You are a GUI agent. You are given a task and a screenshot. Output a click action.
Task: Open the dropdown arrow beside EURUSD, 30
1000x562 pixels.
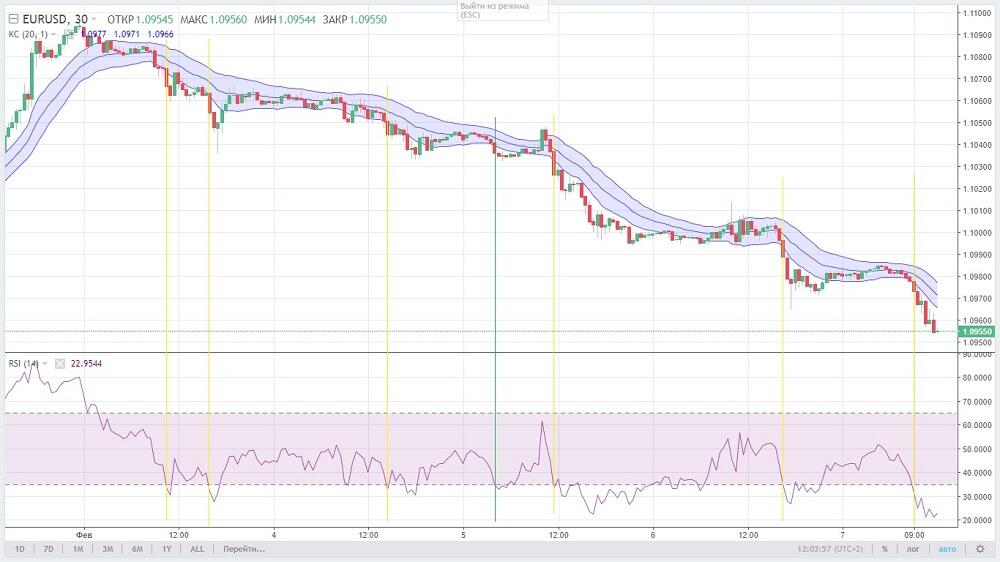(94, 20)
